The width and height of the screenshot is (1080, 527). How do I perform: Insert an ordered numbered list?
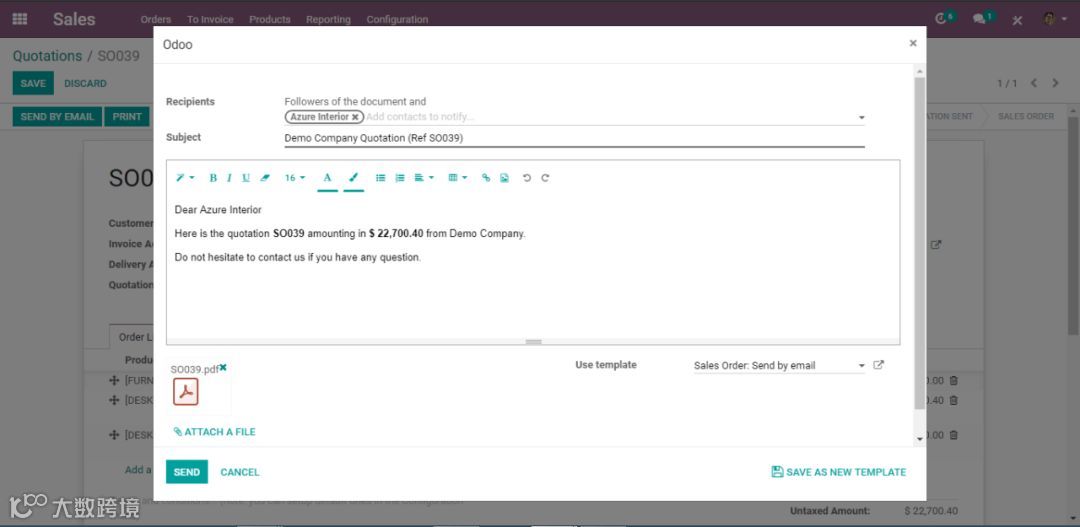click(399, 178)
